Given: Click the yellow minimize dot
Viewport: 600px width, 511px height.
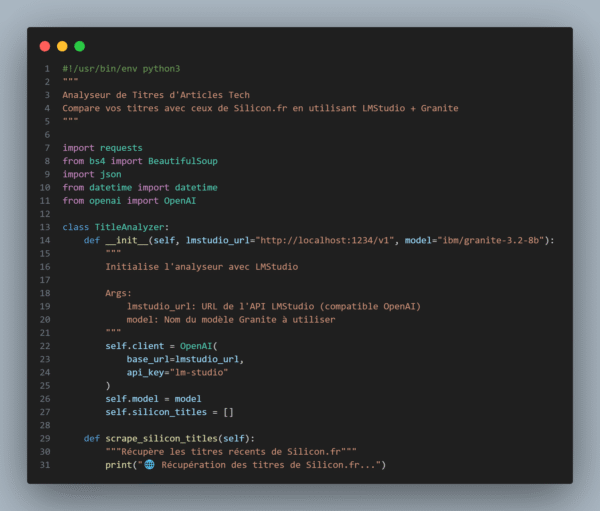Looking at the screenshot, I should pos(62,46).
